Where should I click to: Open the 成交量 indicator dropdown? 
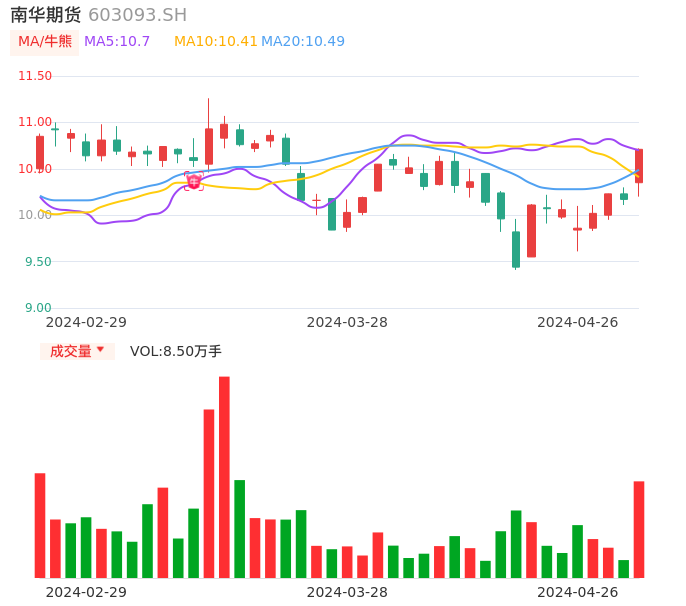coord(77,351)
